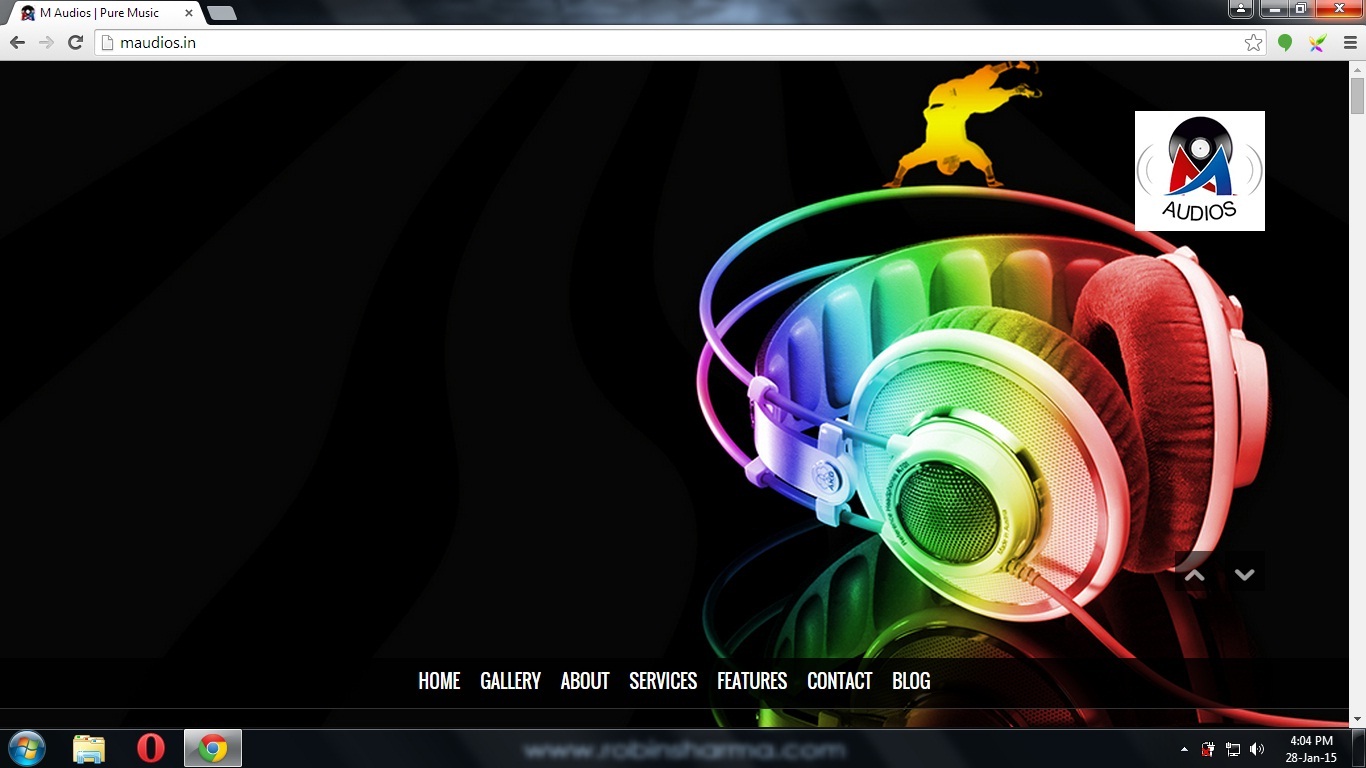
Task: Click the Chrome user profile button
Action: pos(1241,9)
